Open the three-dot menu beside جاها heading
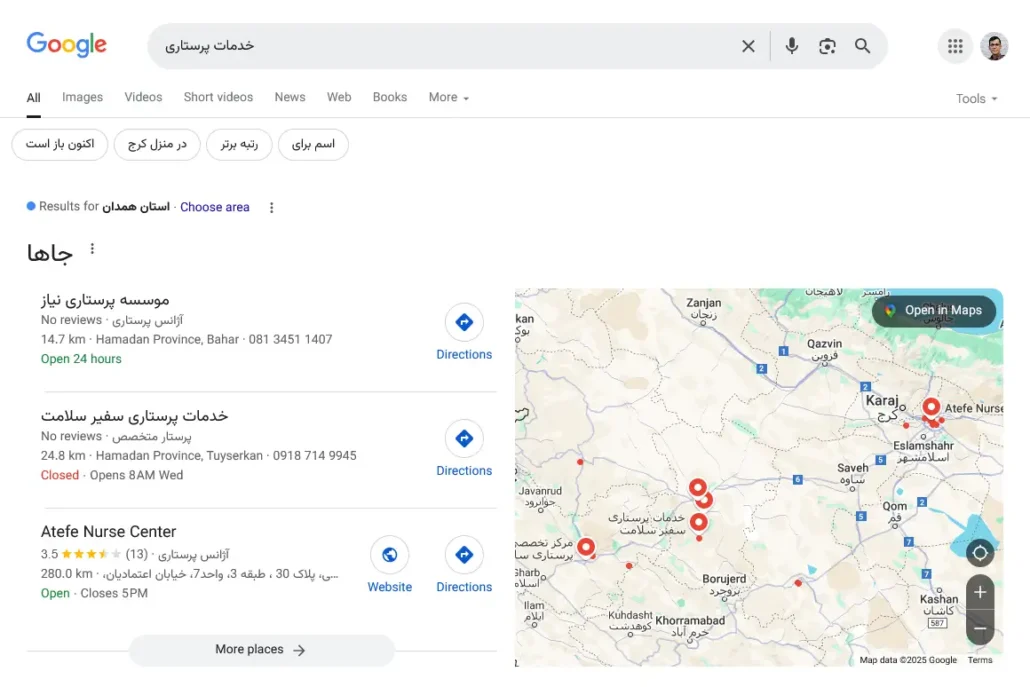The image size is (1030, 687). click(x=92, y=249)
